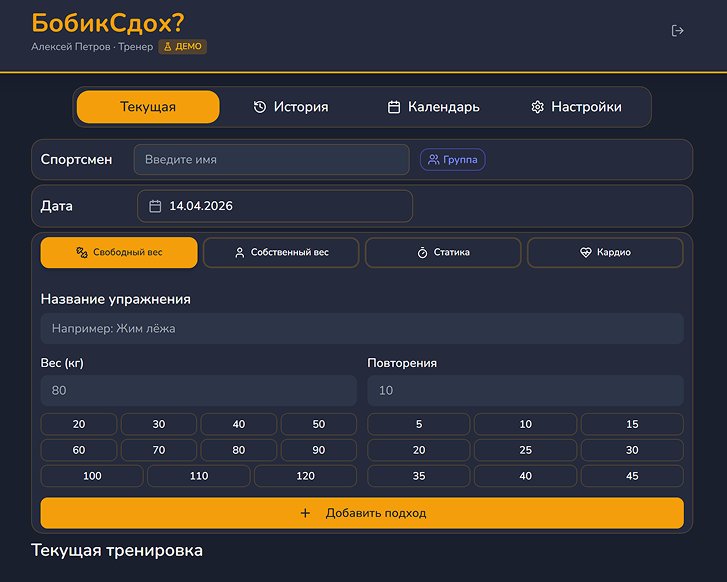Choose 45 repetitions preset
This screenshot has width=727, height=582.
coord(632,476)
